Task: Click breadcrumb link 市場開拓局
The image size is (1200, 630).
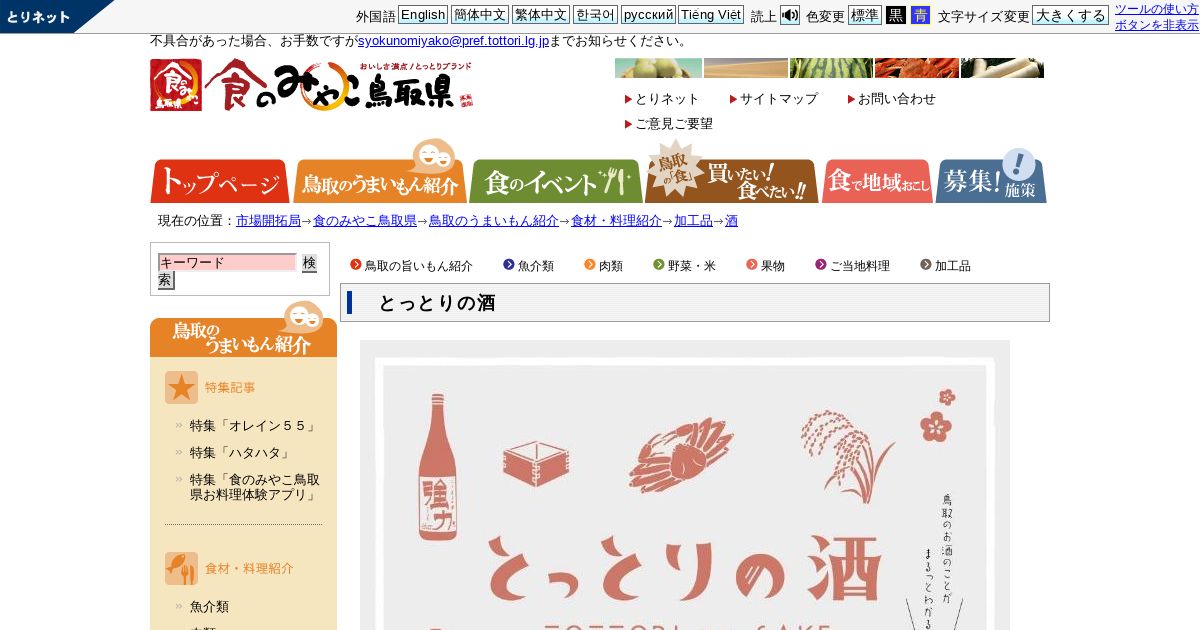Action: coord(268,221)
